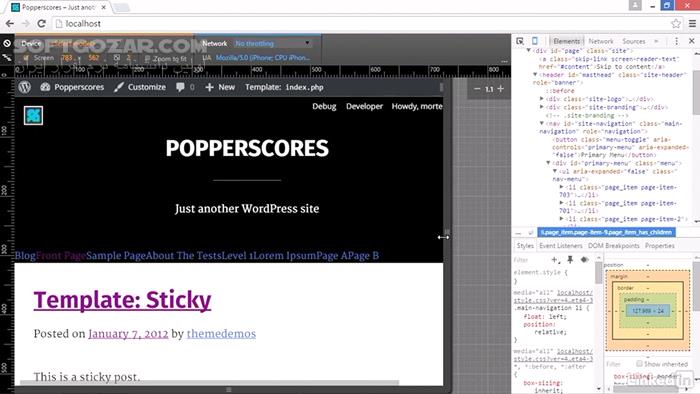Click the browser forward arrow
Viewport: 700px width, 394px height.
coord(25,24)
